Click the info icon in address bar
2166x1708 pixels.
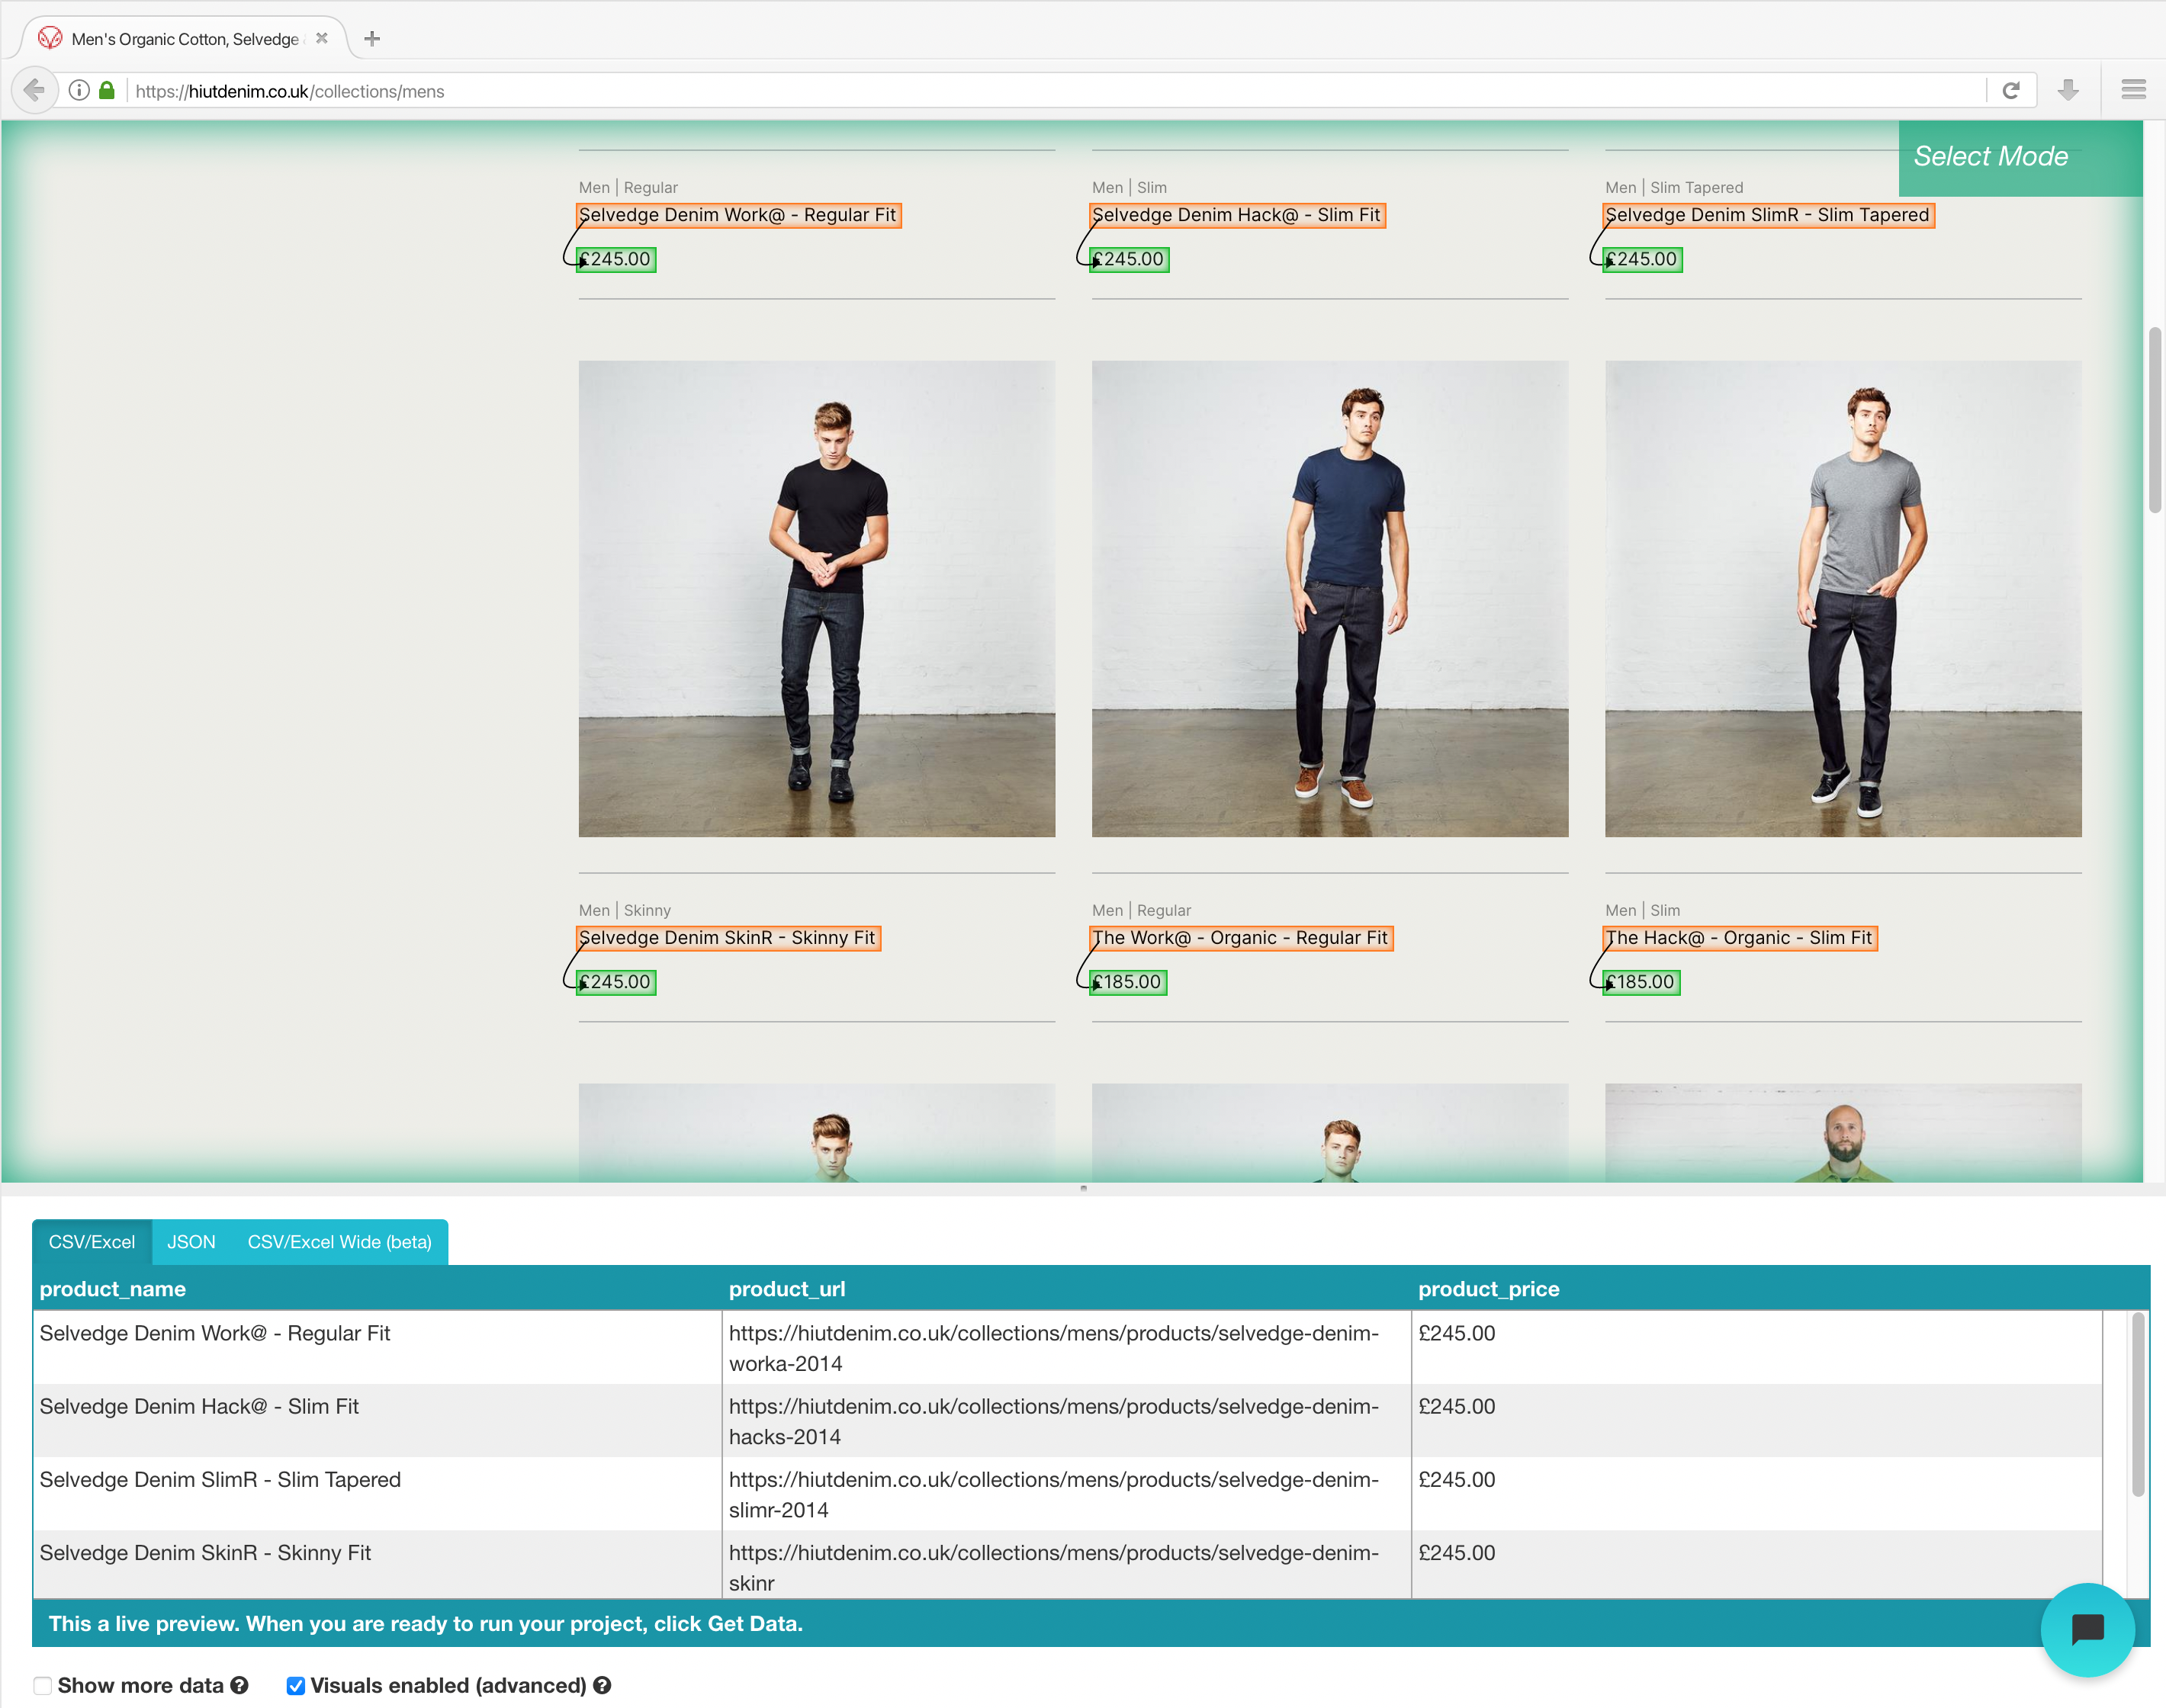[x=82, y=91]
